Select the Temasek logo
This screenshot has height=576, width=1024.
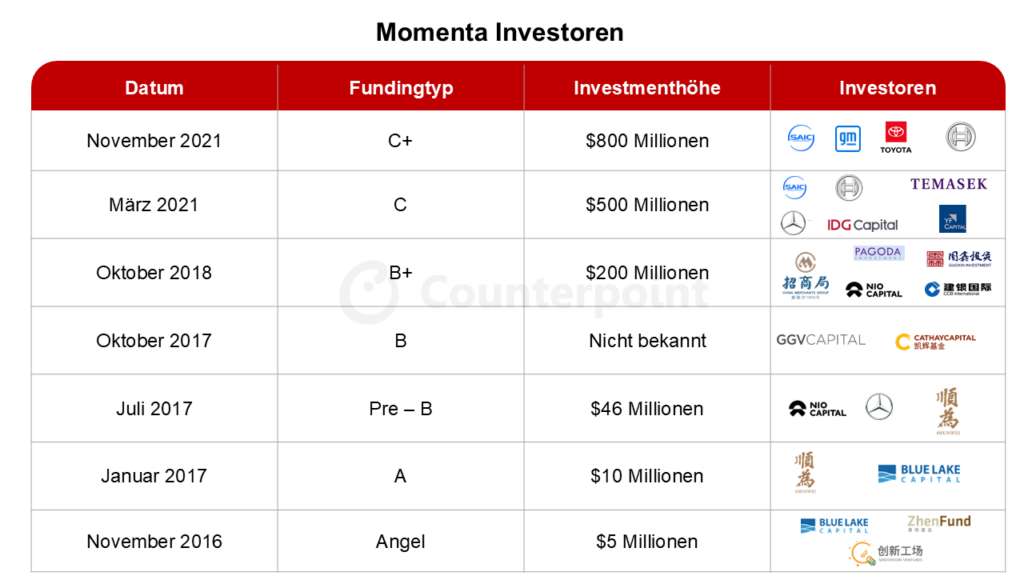pos(949,184)
